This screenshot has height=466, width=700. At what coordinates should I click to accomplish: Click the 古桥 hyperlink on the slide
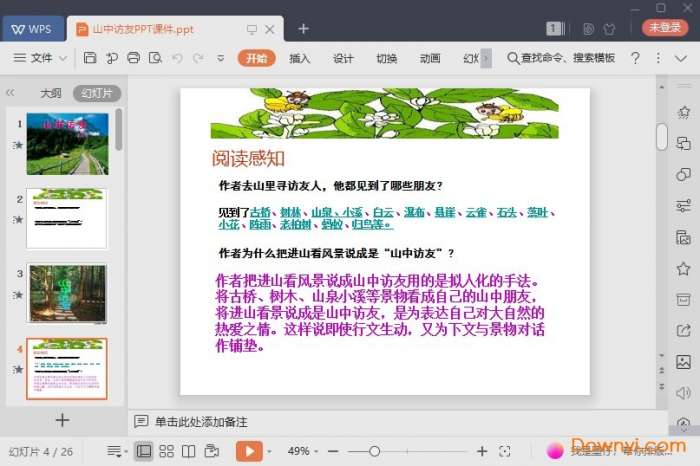(261, 212)
